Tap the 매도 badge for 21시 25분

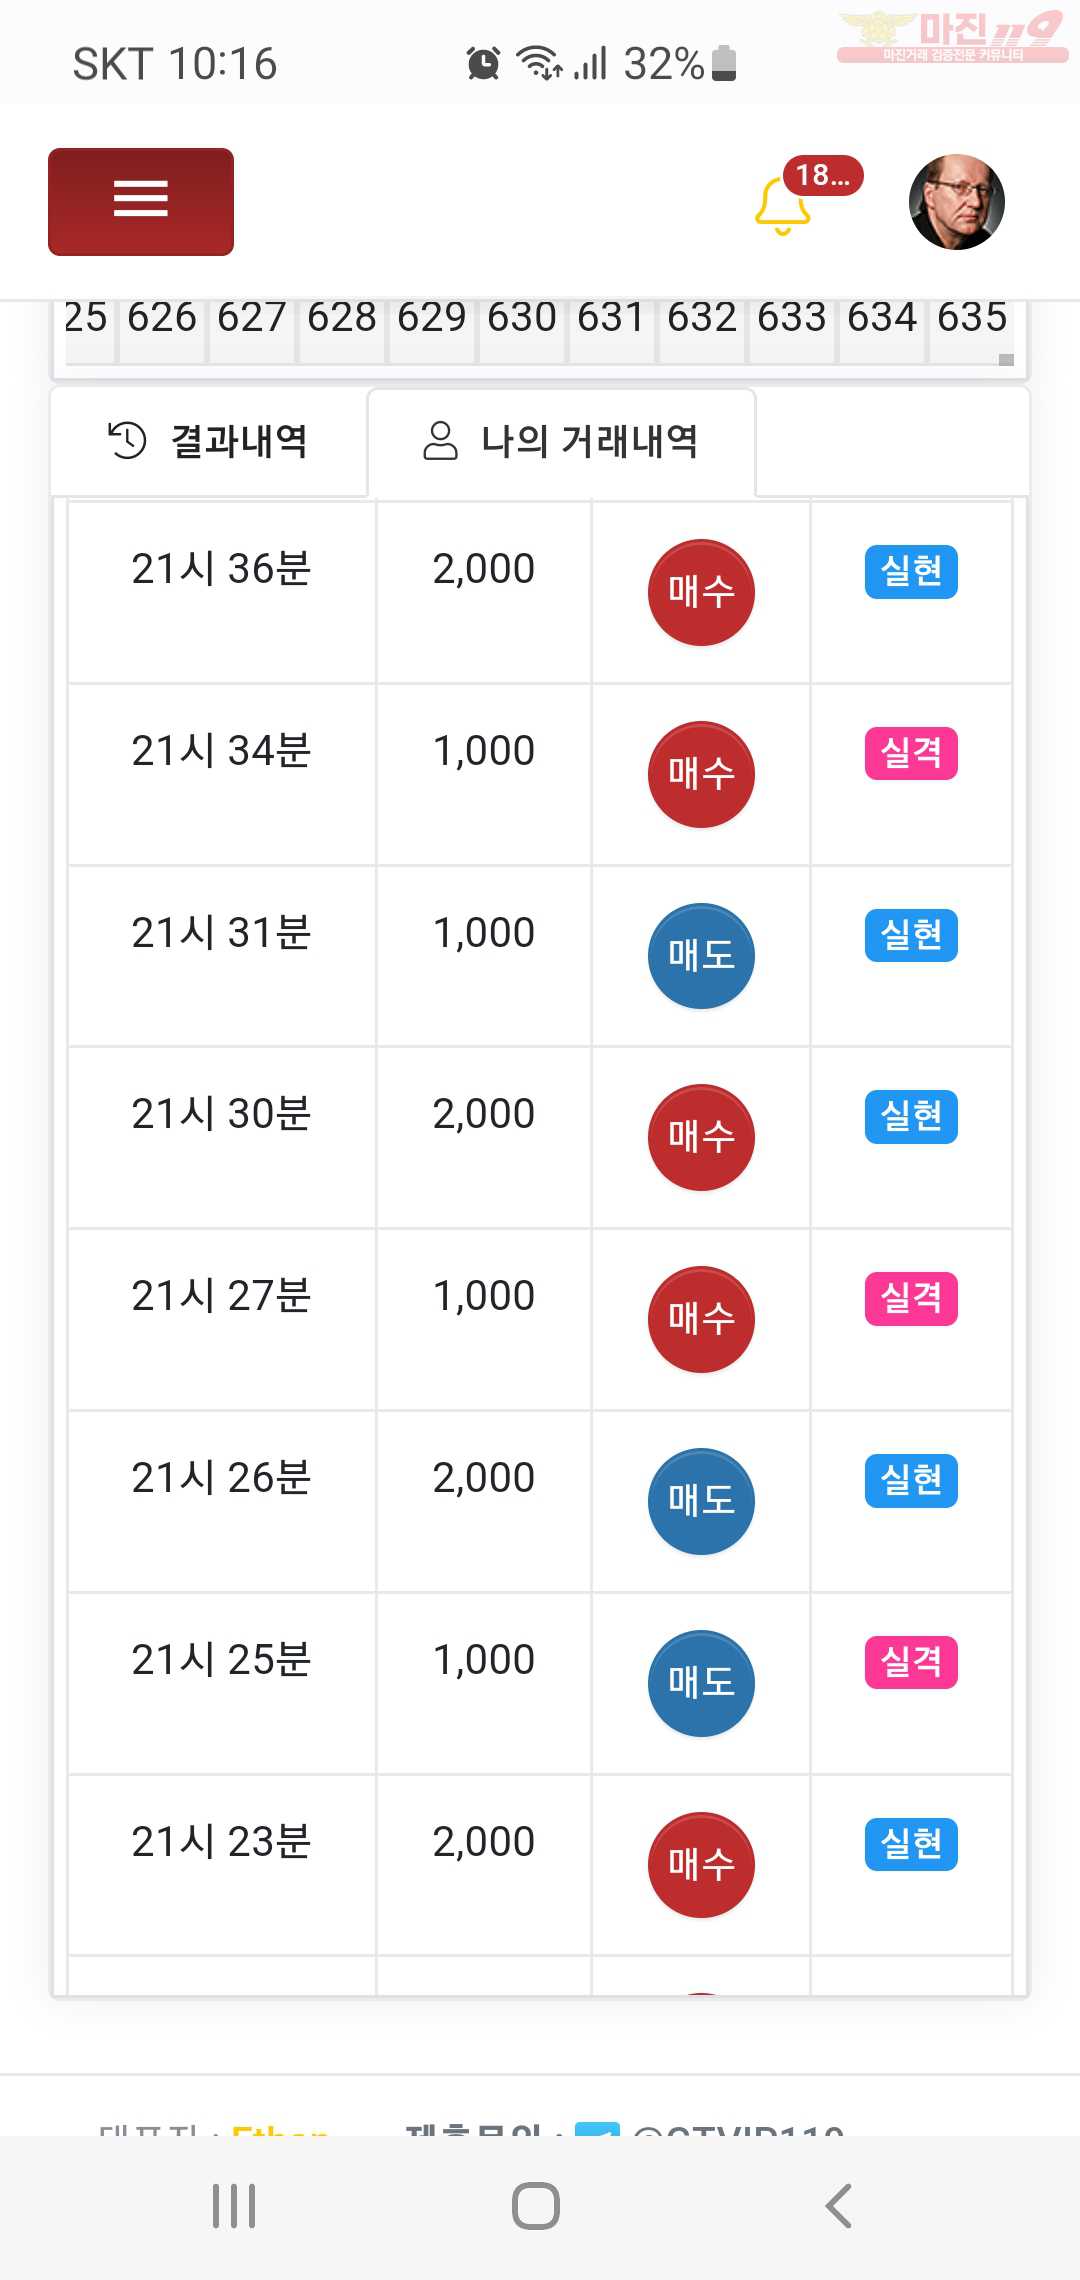(x=701, y=1683)
